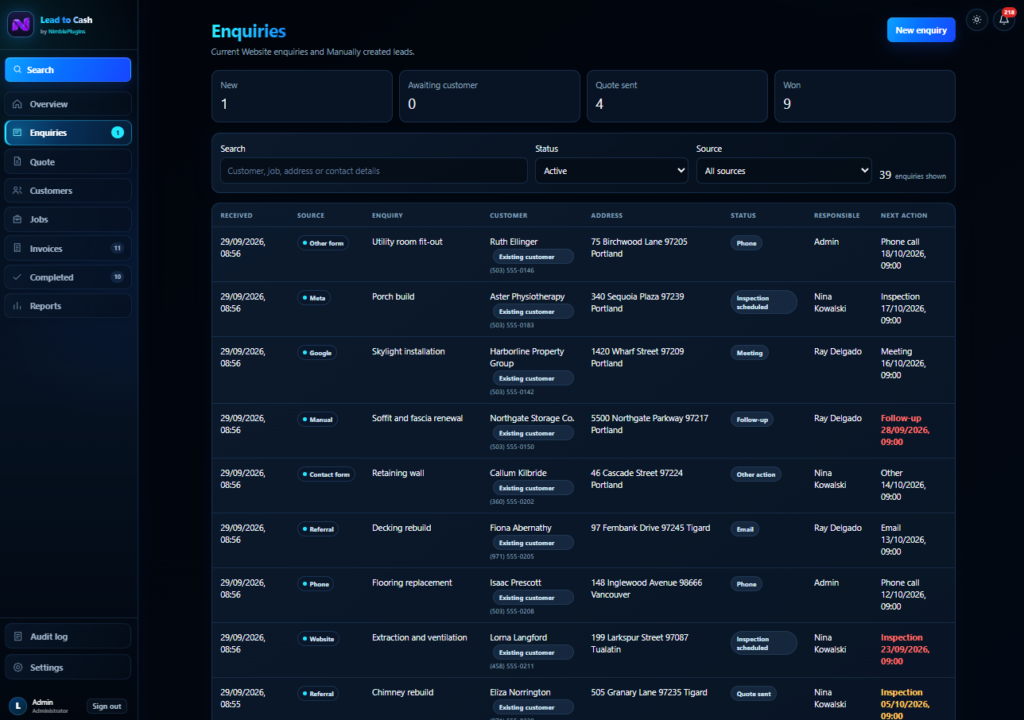Viewport: 1024px width, 720px height.
Task: Open the Customers menu item
Action: [x=68, y=190]
